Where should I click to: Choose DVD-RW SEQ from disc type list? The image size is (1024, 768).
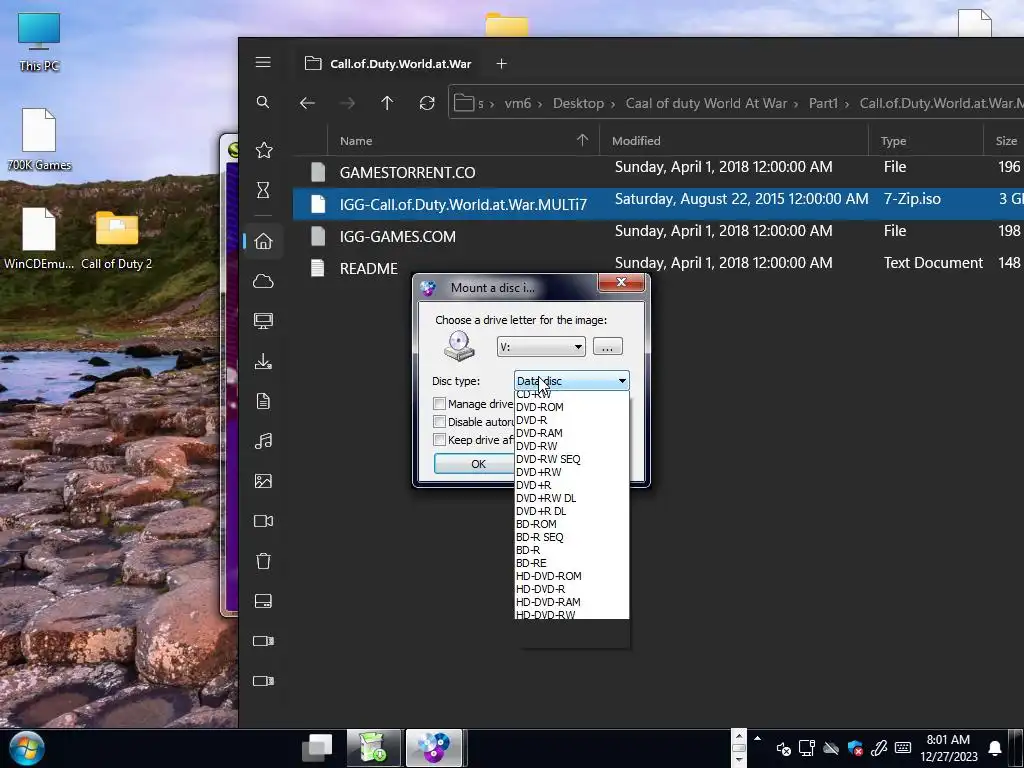click(x=571, y=459)
